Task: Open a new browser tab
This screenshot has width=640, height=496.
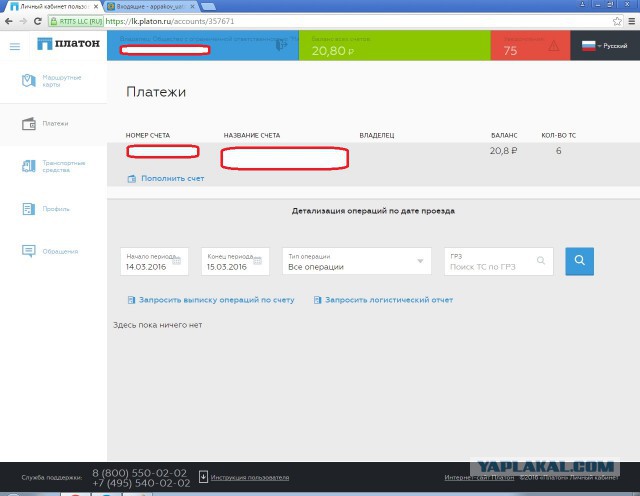Action: coord(208,6)
